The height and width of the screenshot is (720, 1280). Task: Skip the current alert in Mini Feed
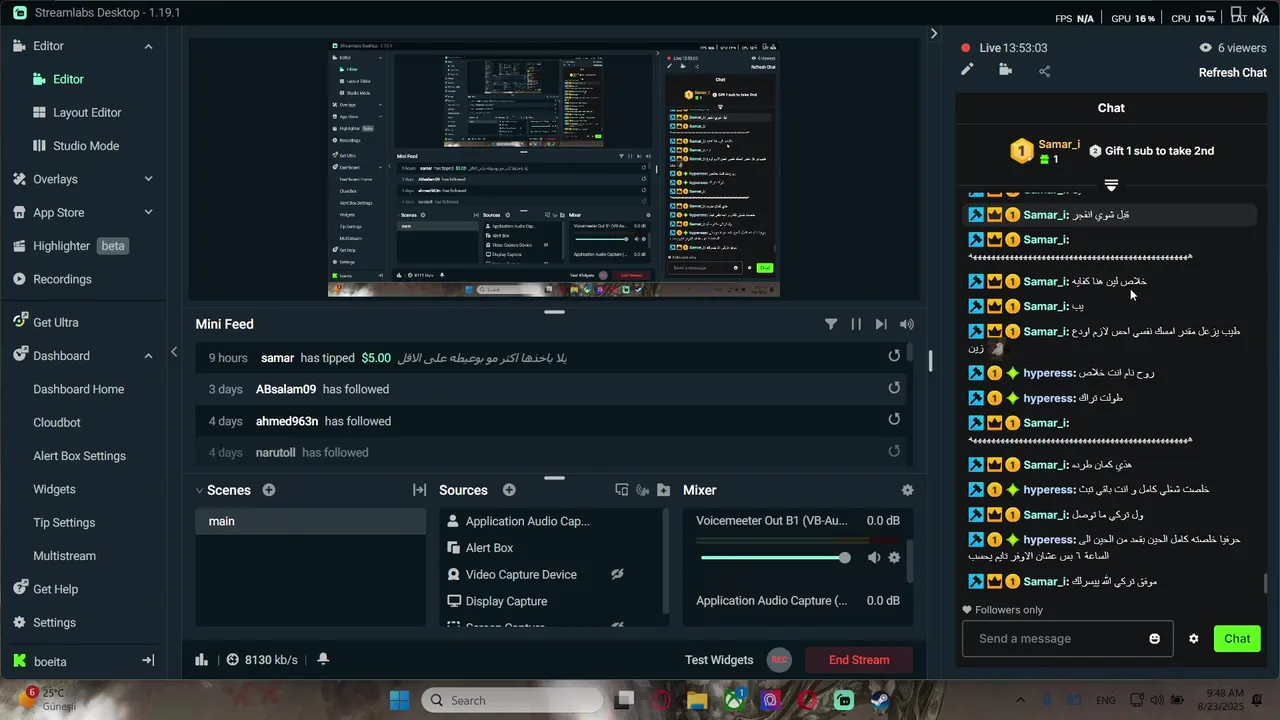pyautogui.click(x=881, y=324)
